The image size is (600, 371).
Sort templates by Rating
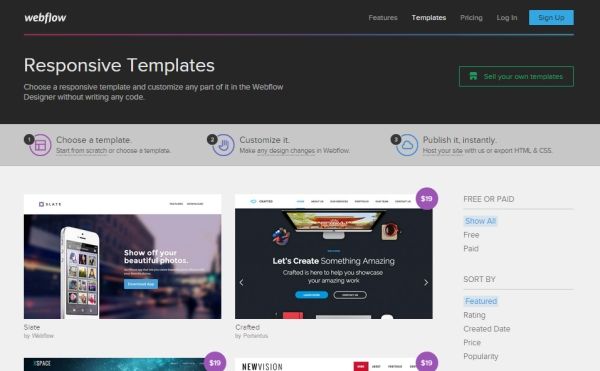pyautogui.click(x=474, y=315)
